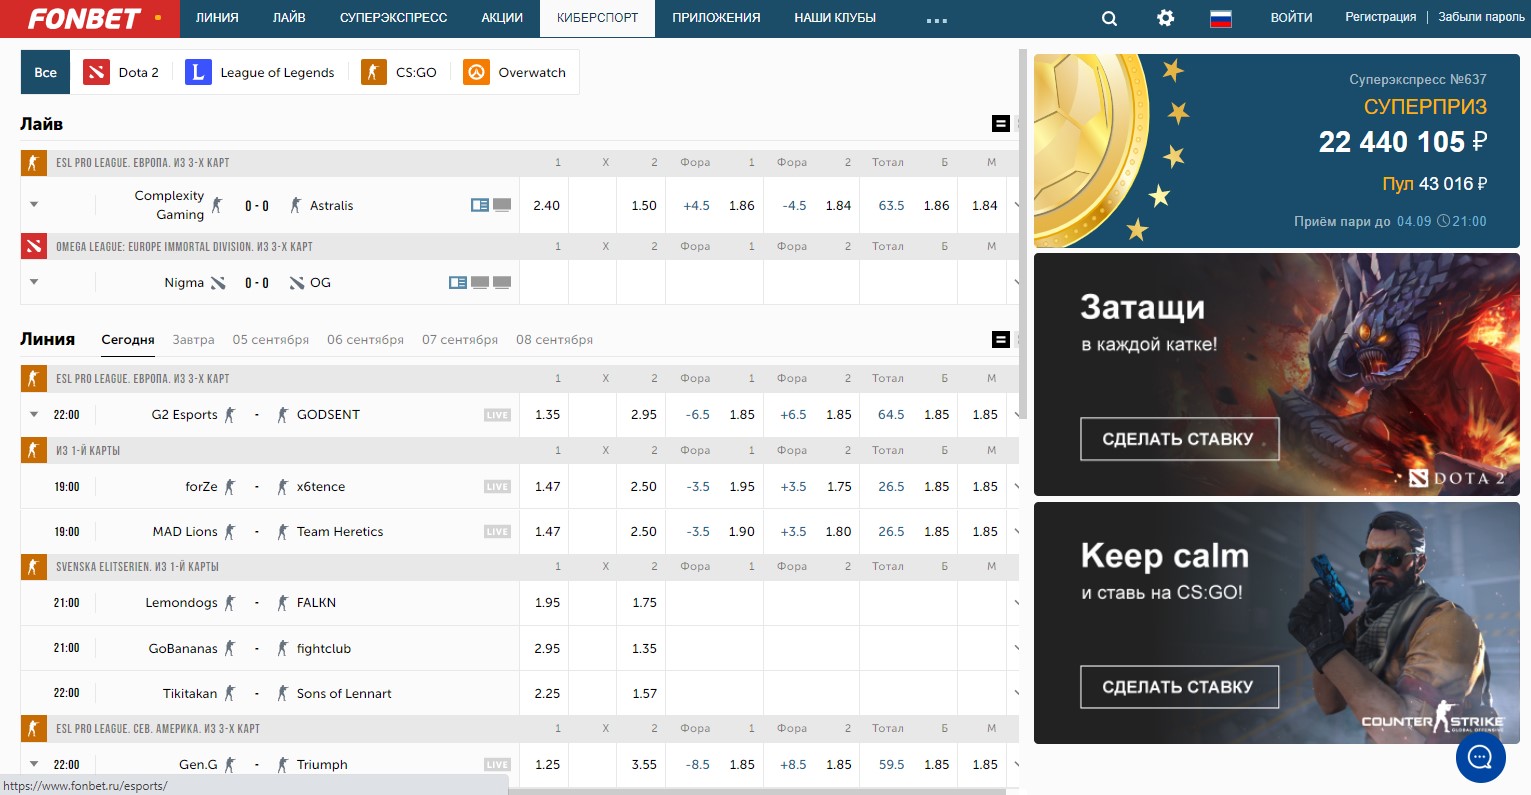Filter matches by Dota 2
The height and width of the screenshot is (795, 1531).
[x=122, y=72]
